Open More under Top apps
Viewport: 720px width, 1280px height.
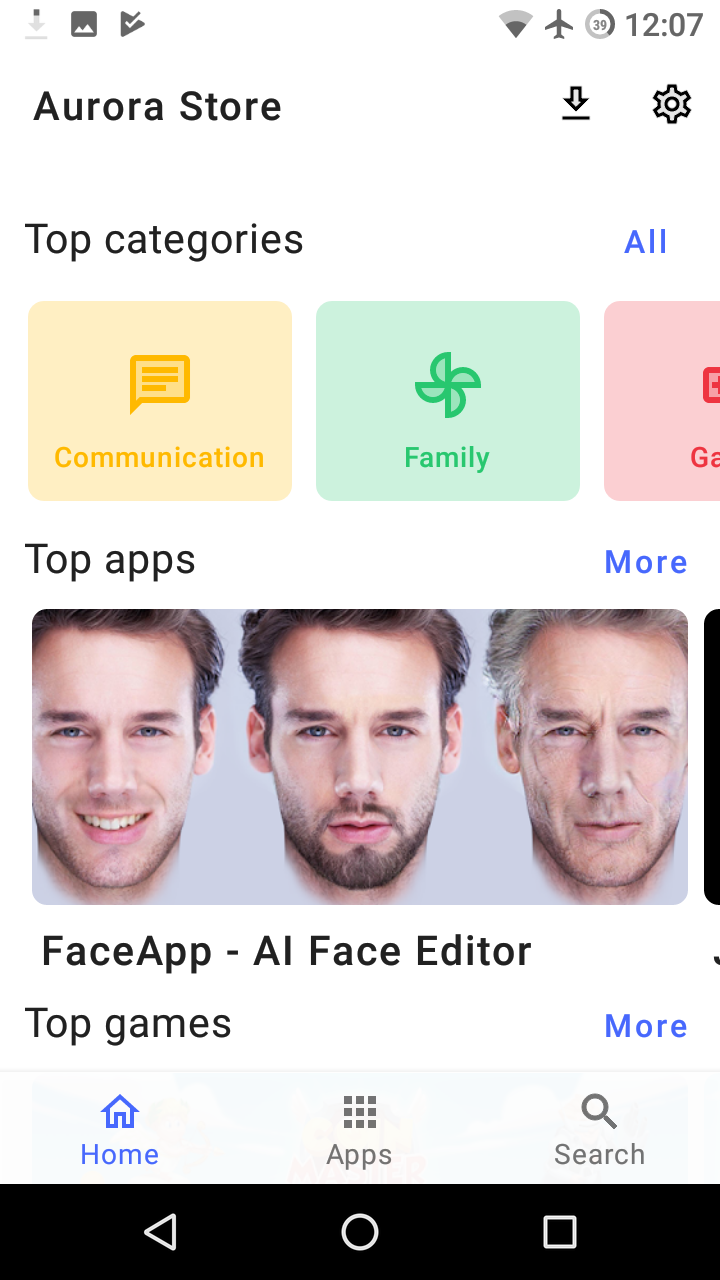click(646, 562)
